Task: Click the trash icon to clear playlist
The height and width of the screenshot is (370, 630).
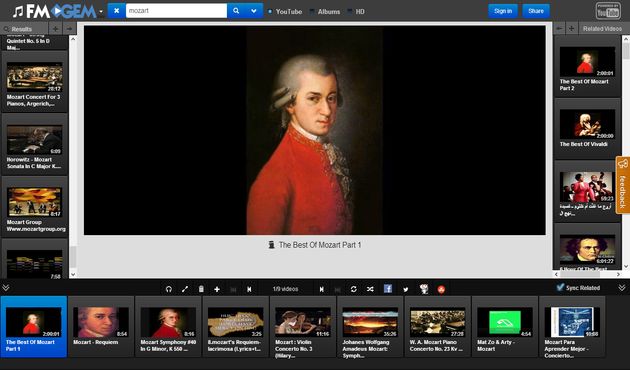Action: pyautogui.click(x=201, y=289)
